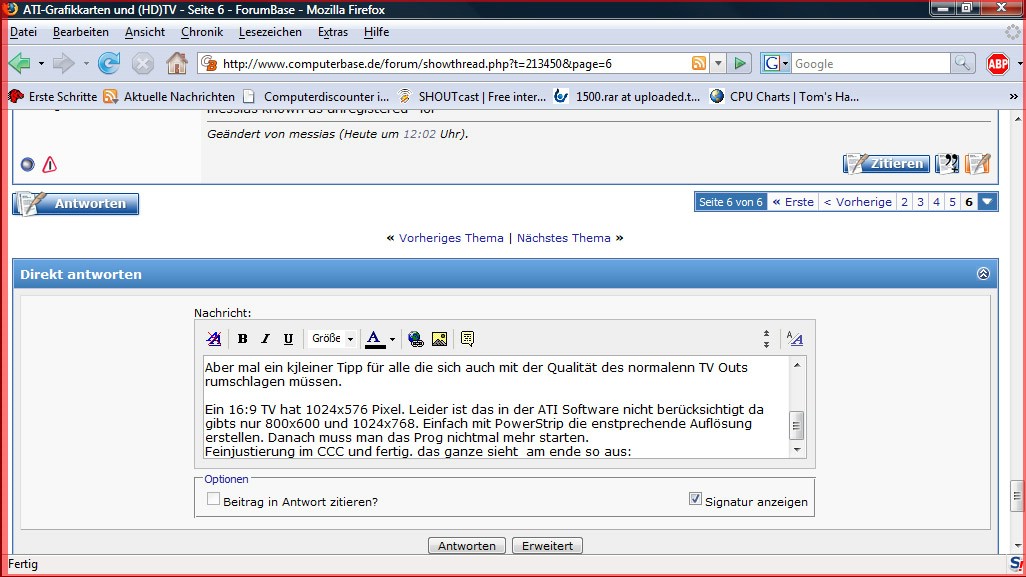The height and width of the screenshot is (577, 1026).
Task: Click quick reply icon at post end
Action: click(978, 164)
